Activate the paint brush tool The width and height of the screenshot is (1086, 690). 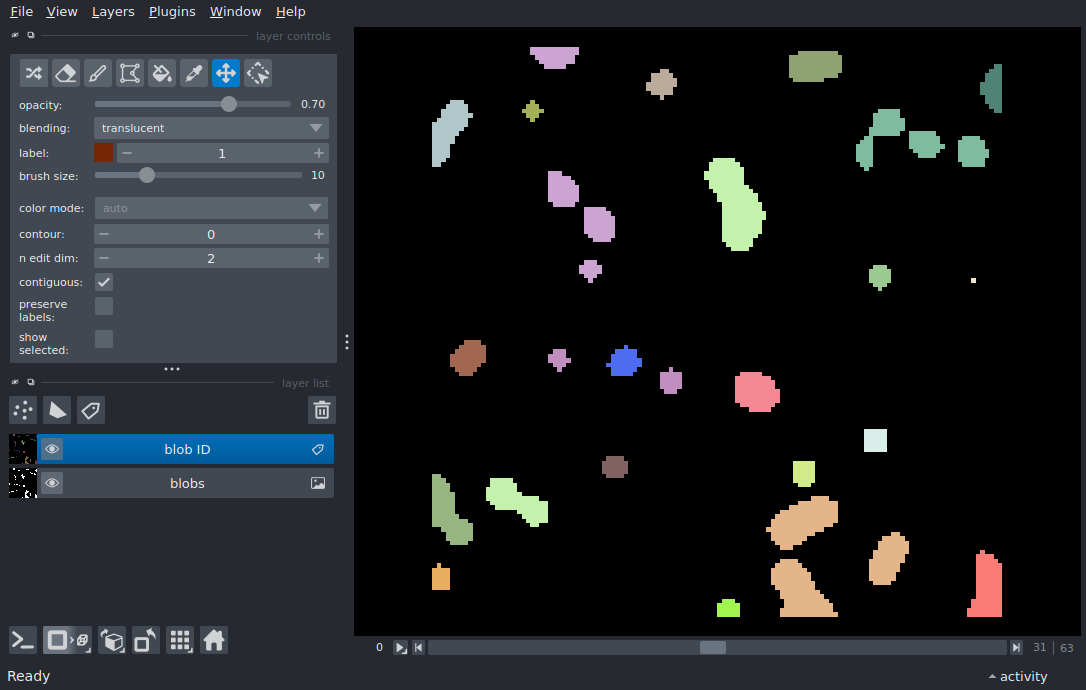pyautogui.click(x=98, y=72)
